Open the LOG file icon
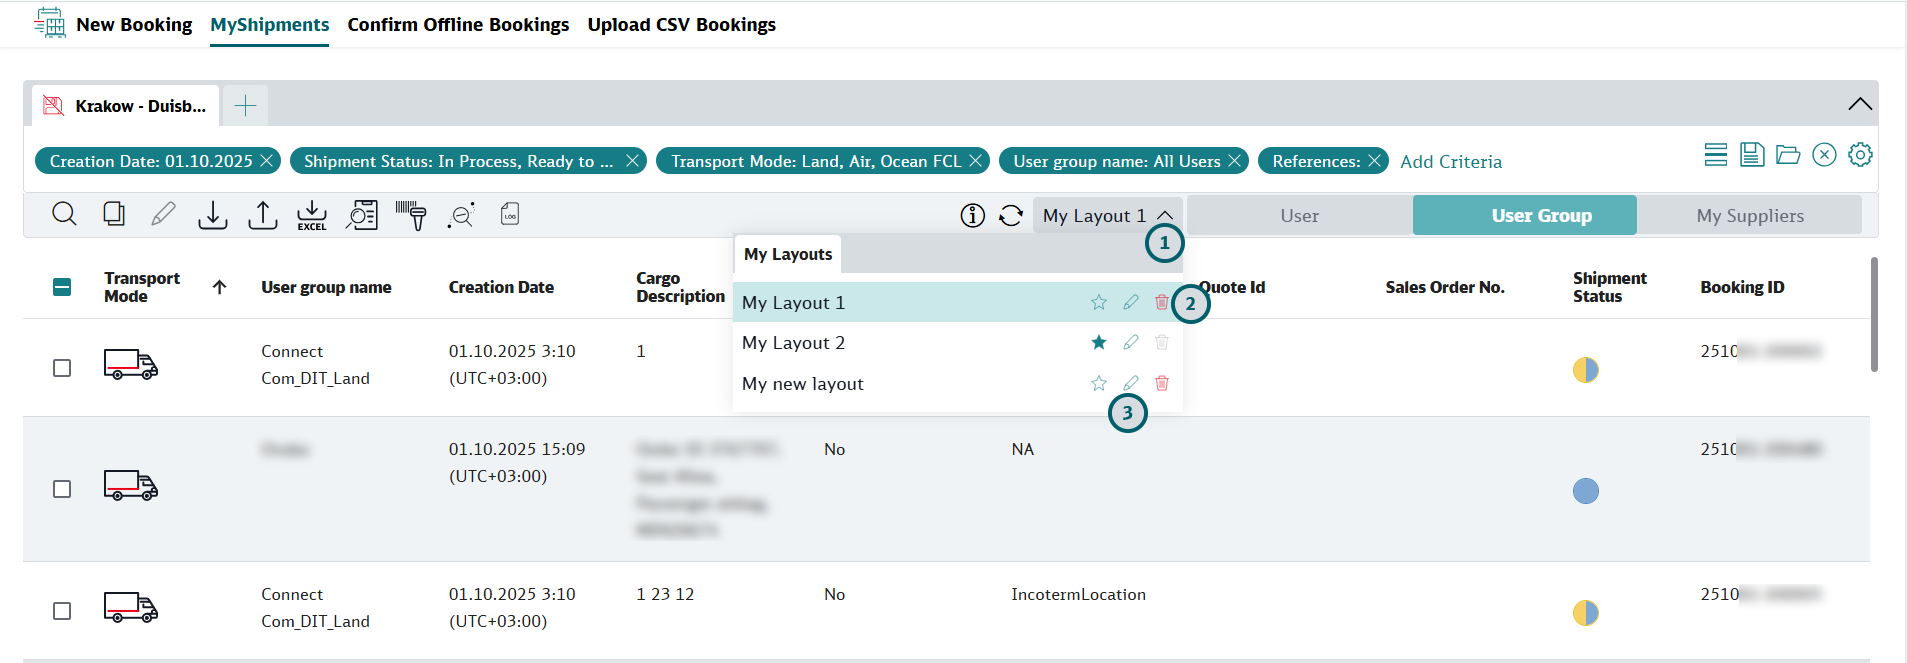Screen dimensions: 1907x663 pyautogui.click(x=510, y=214)
